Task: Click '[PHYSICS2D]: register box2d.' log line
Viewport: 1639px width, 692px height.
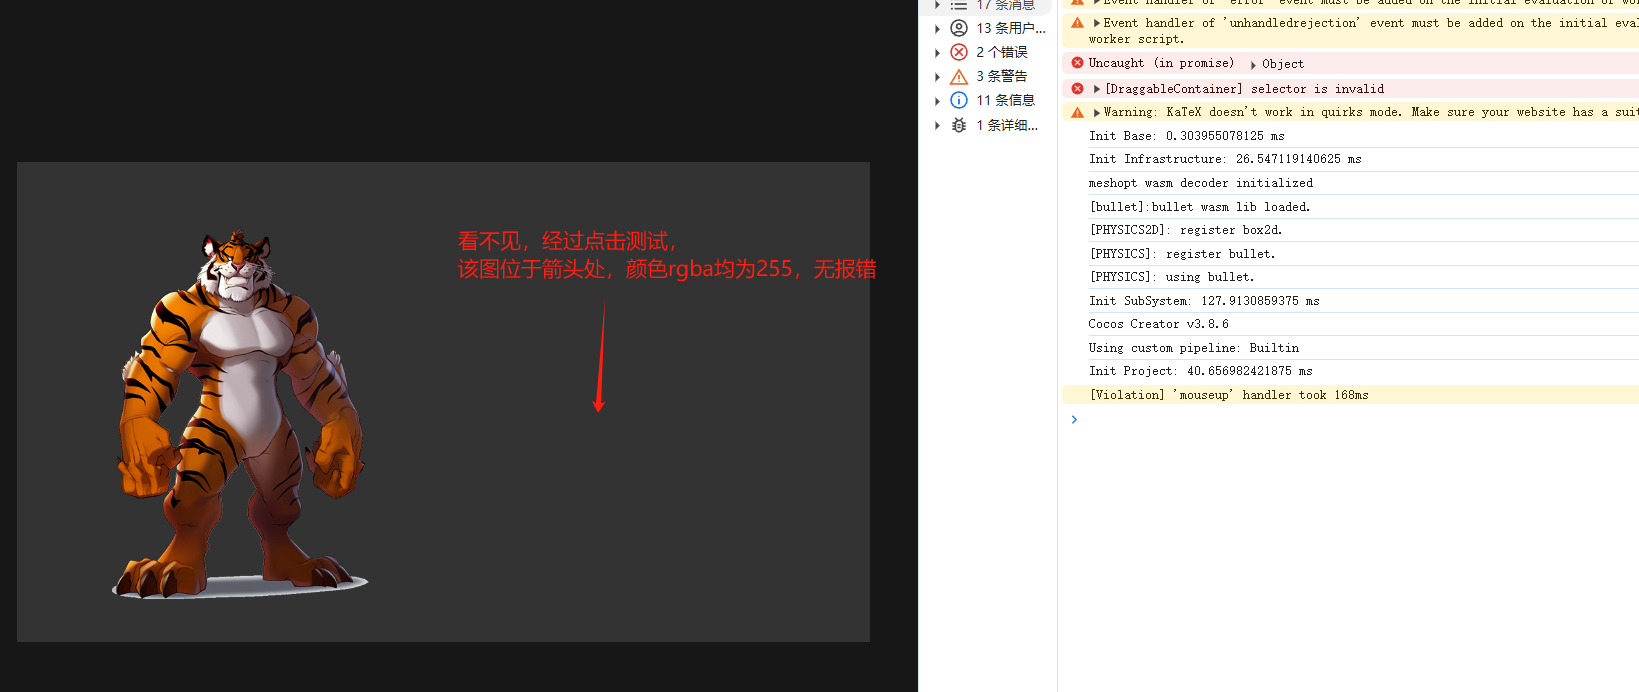Action: point(1185,230)
